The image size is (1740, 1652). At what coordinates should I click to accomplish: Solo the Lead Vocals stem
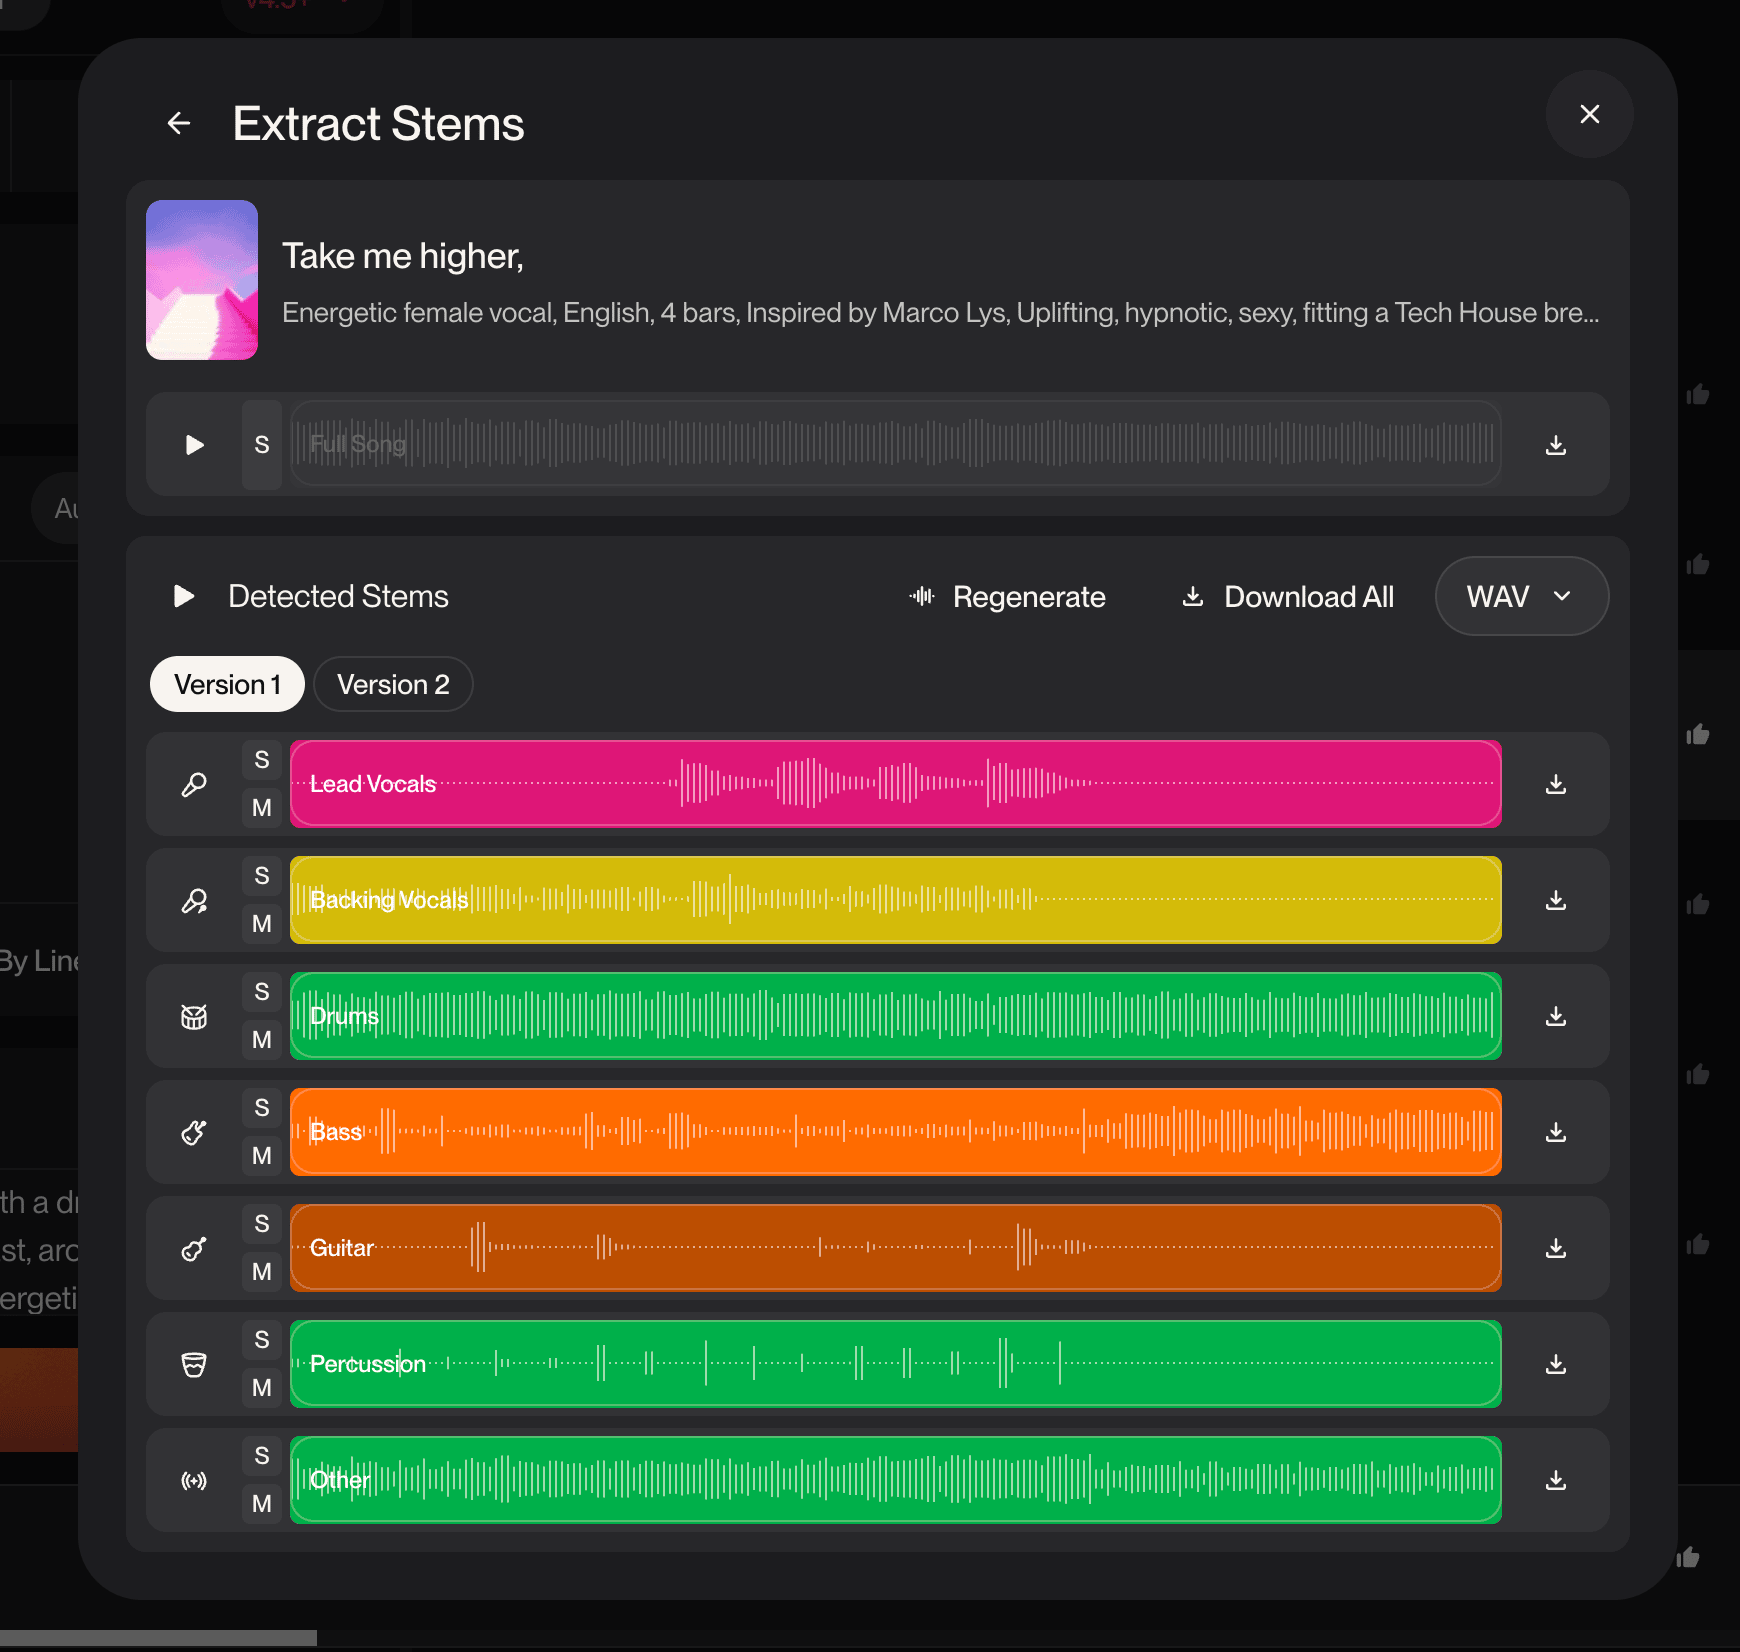point(262,760)
